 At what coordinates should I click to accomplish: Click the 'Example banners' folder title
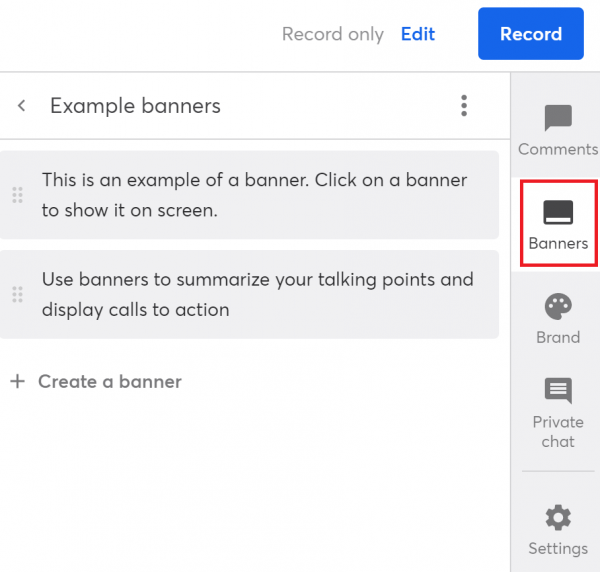click(x=135, y=106)
